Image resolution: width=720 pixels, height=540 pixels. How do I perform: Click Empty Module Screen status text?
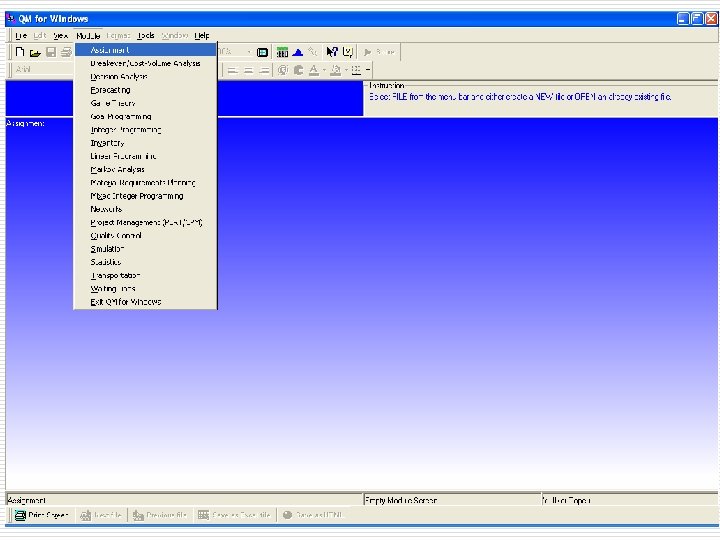pos(401,501)
